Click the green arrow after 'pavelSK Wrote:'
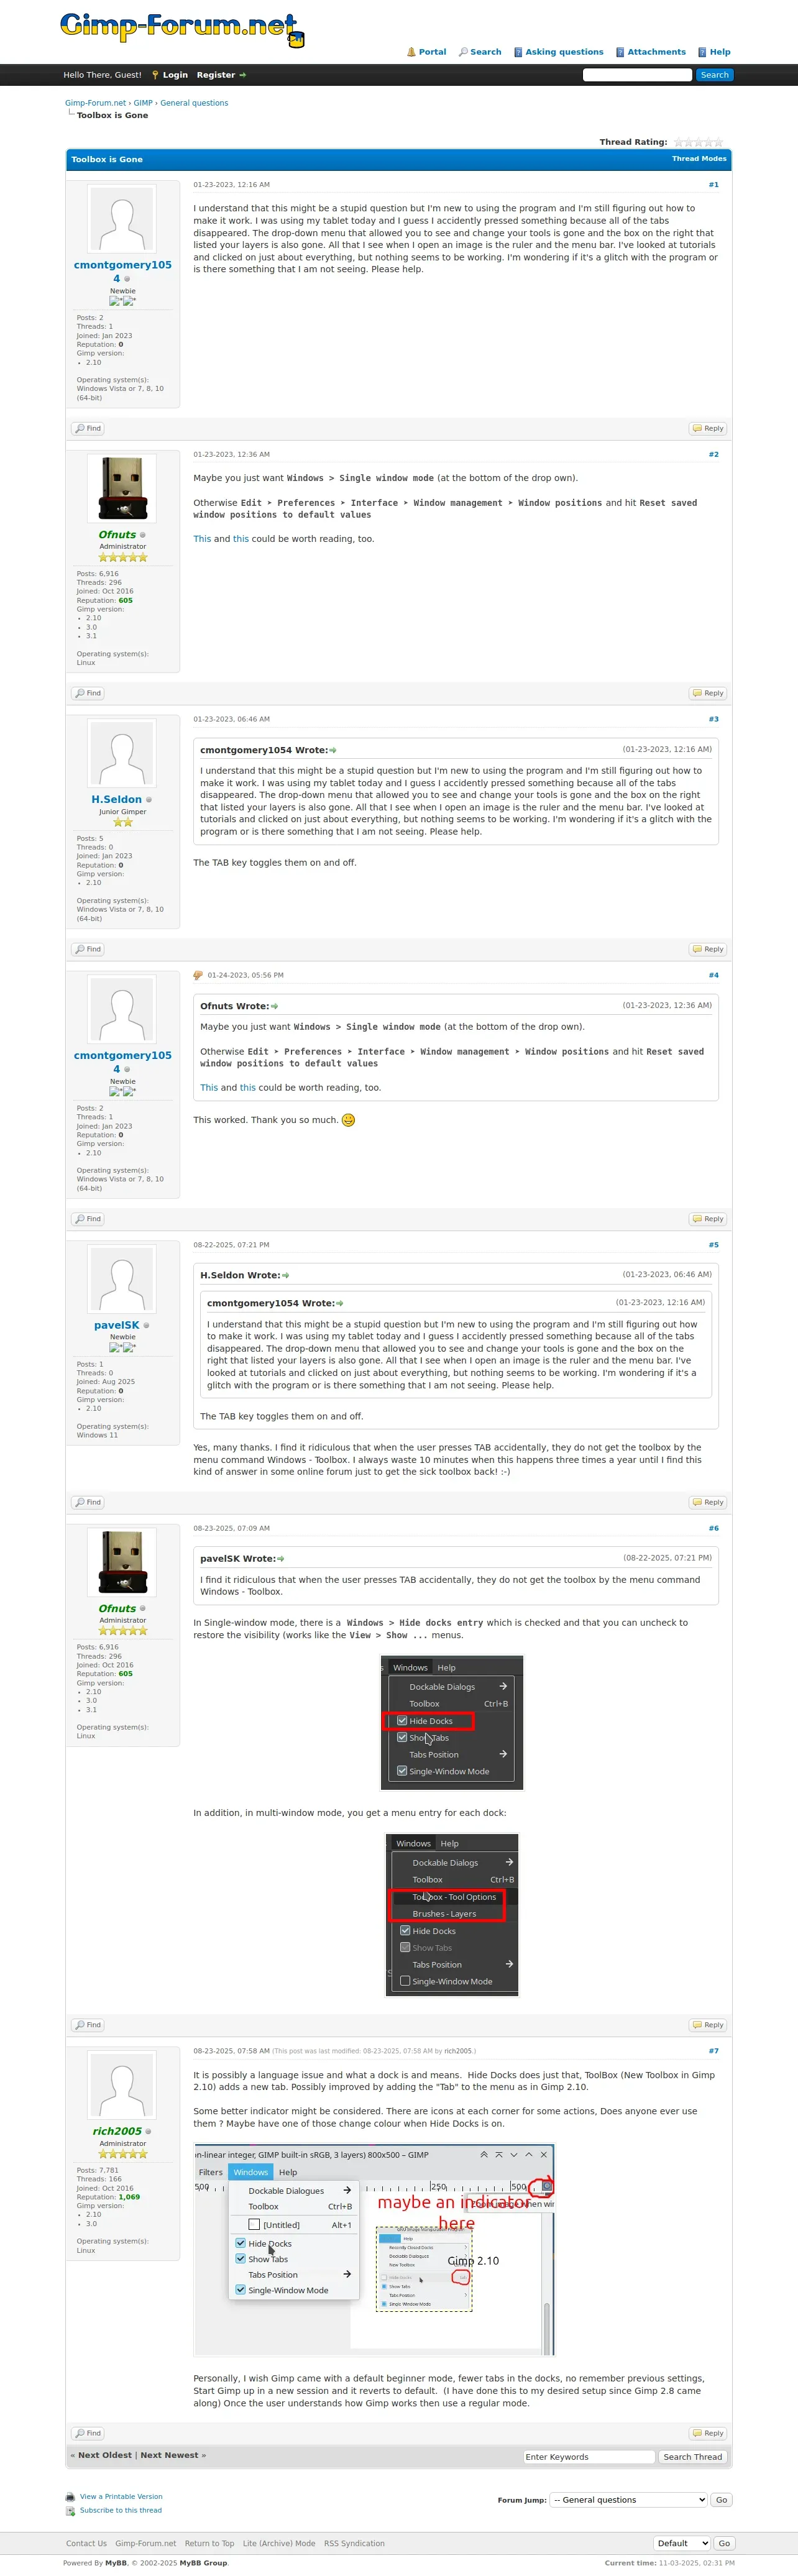This screenshot has height=2576, width=798. [x=281, y=1558]
